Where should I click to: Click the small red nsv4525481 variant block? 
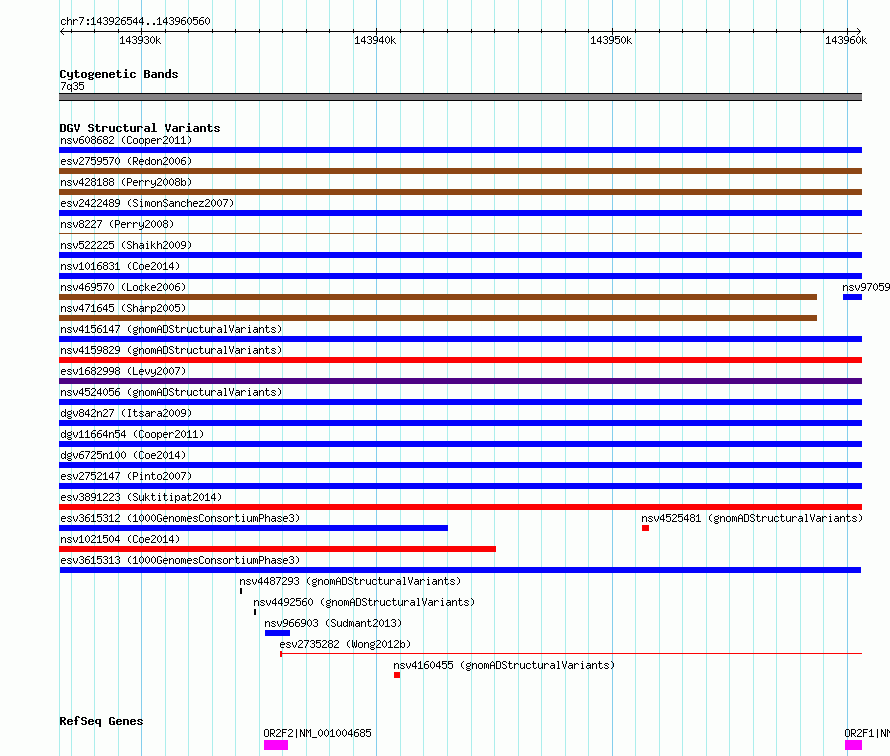click(645, 528)
